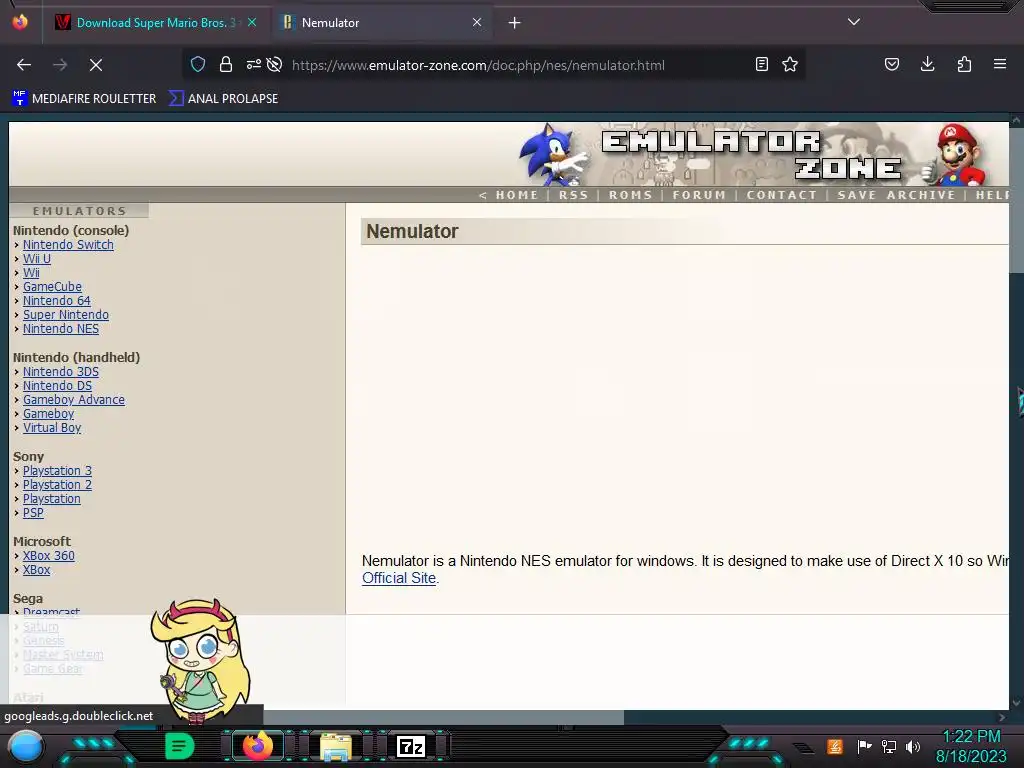The height and width of the screenshot is (768, 1024).
Task: Open the Wii U emulators link
Action: click(37, 259)
